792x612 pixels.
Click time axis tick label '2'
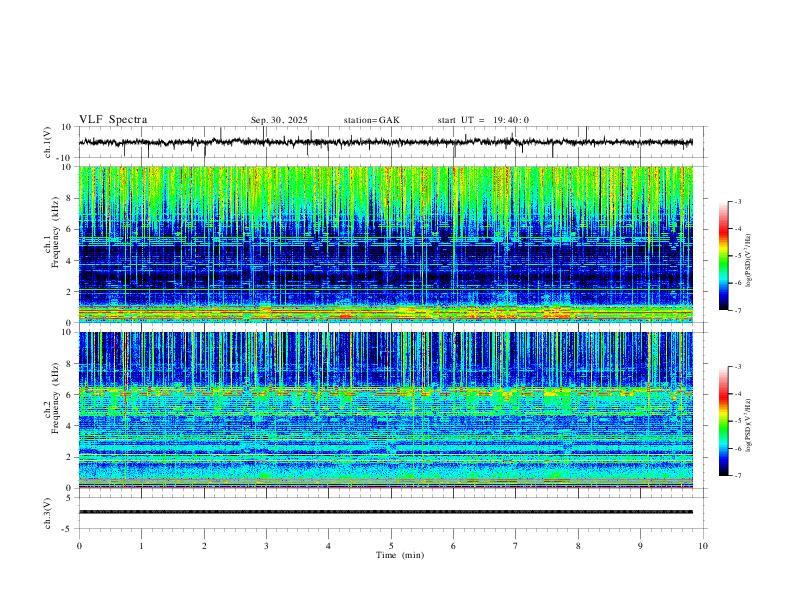[x=204, y=546]
